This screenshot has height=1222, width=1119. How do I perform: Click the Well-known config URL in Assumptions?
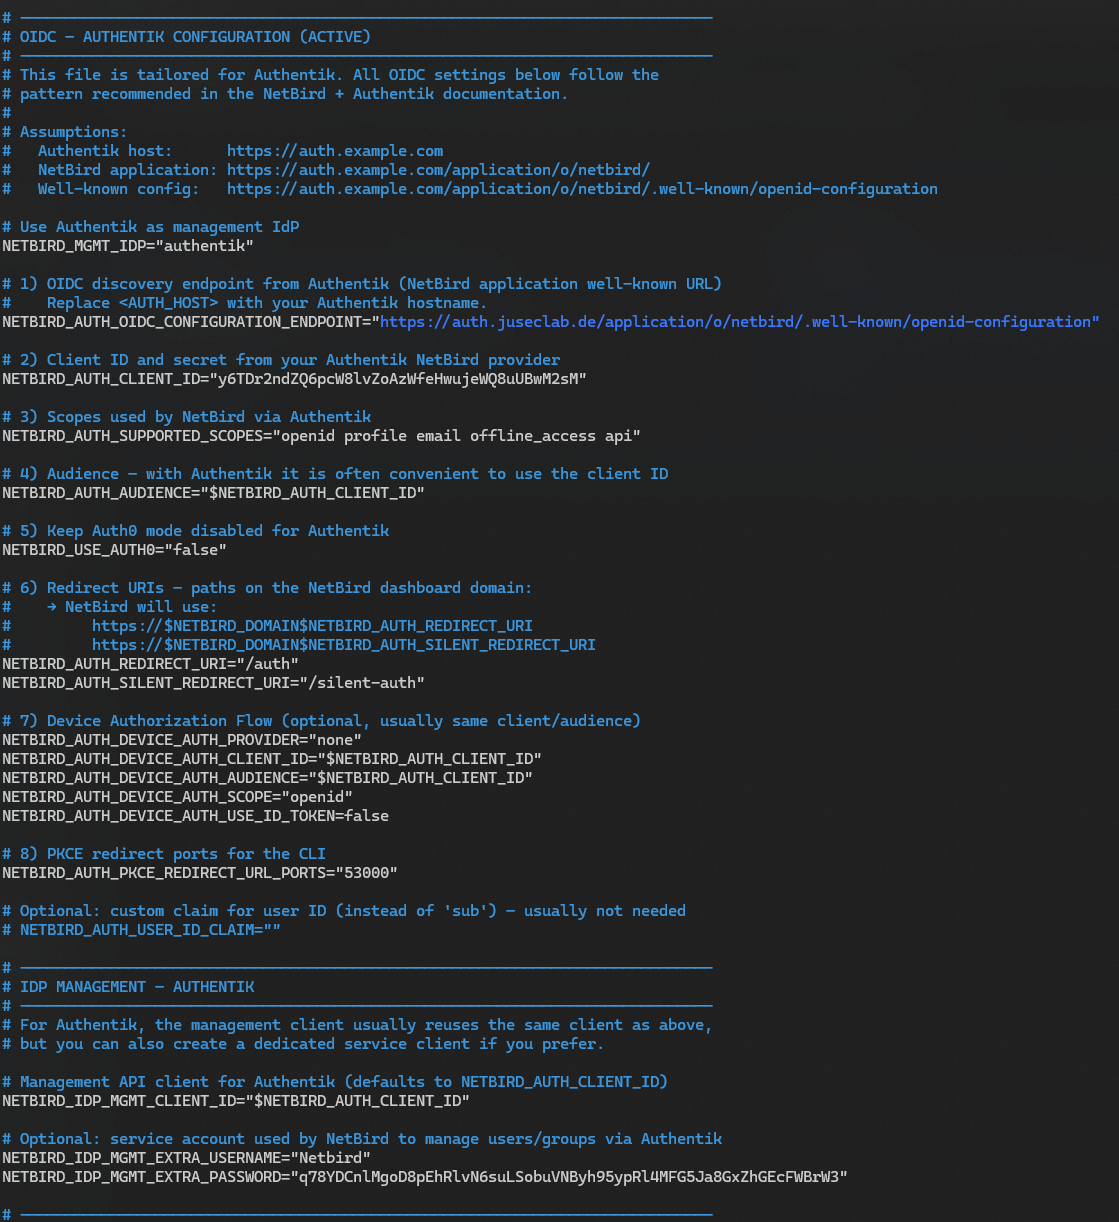[581, 189]
